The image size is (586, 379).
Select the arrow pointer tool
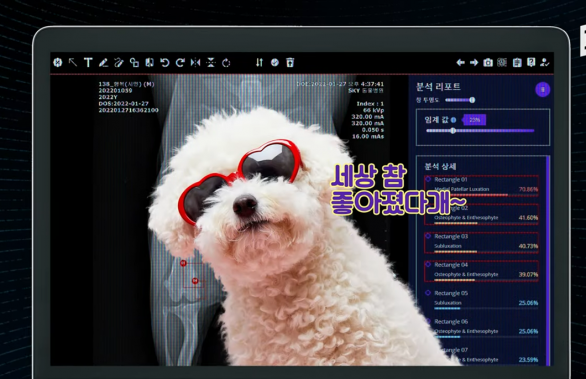coord(73,62)
